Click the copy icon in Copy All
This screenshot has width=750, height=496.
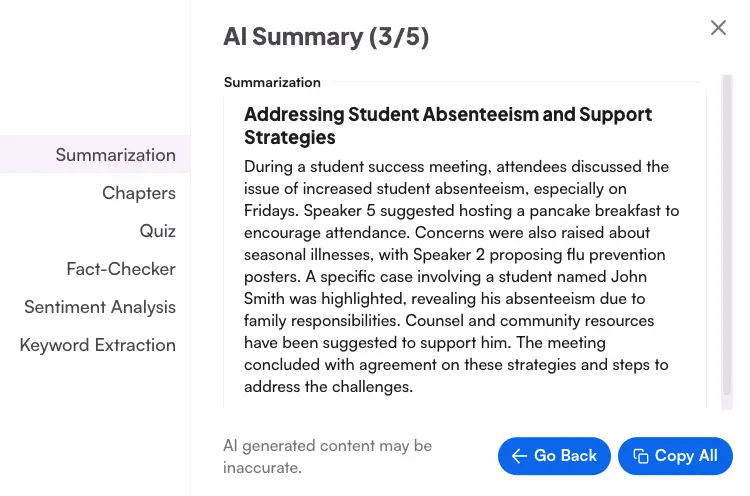click(x=641, y=456)
